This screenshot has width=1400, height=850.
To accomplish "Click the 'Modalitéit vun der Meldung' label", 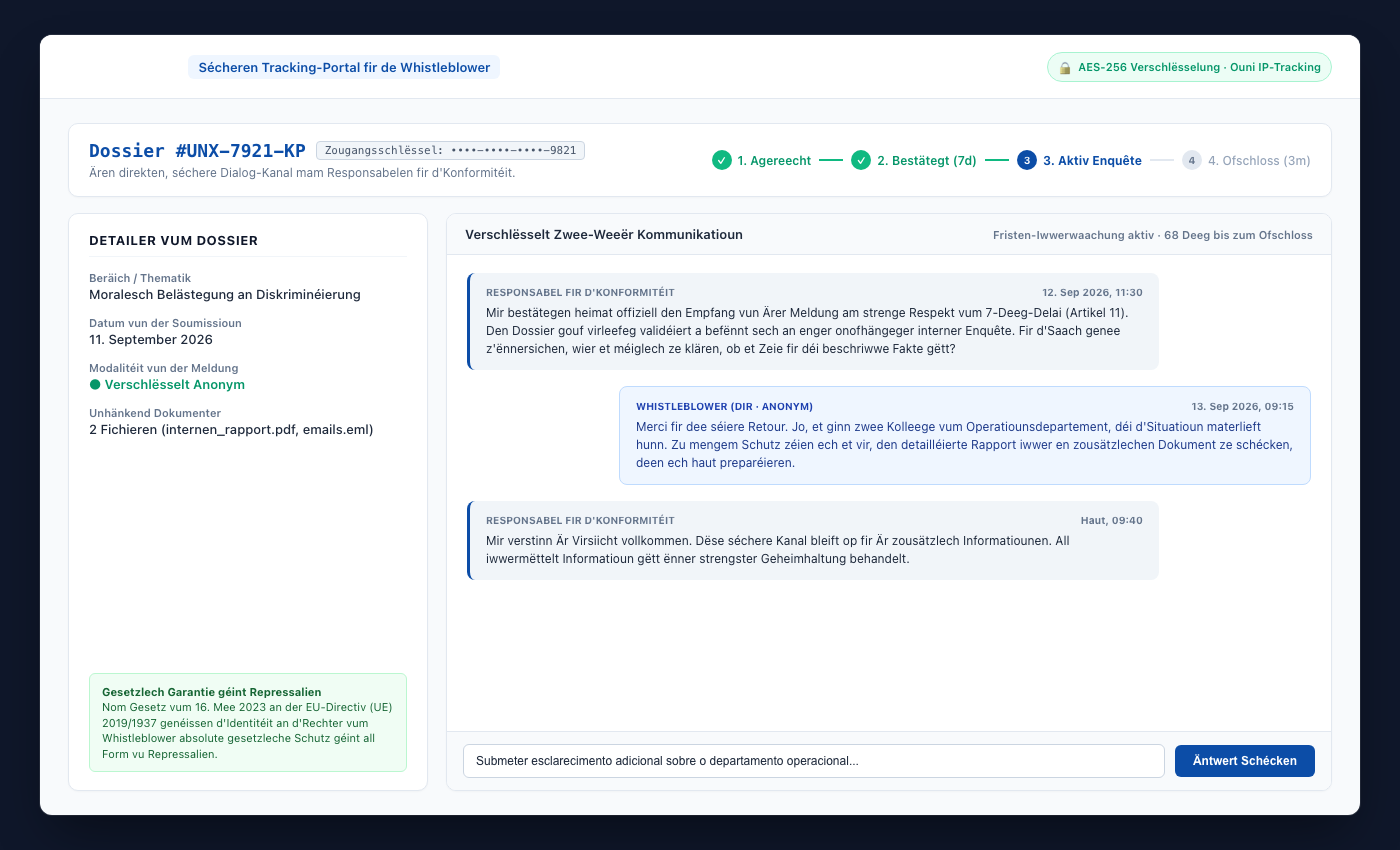I will coord(164,368).
